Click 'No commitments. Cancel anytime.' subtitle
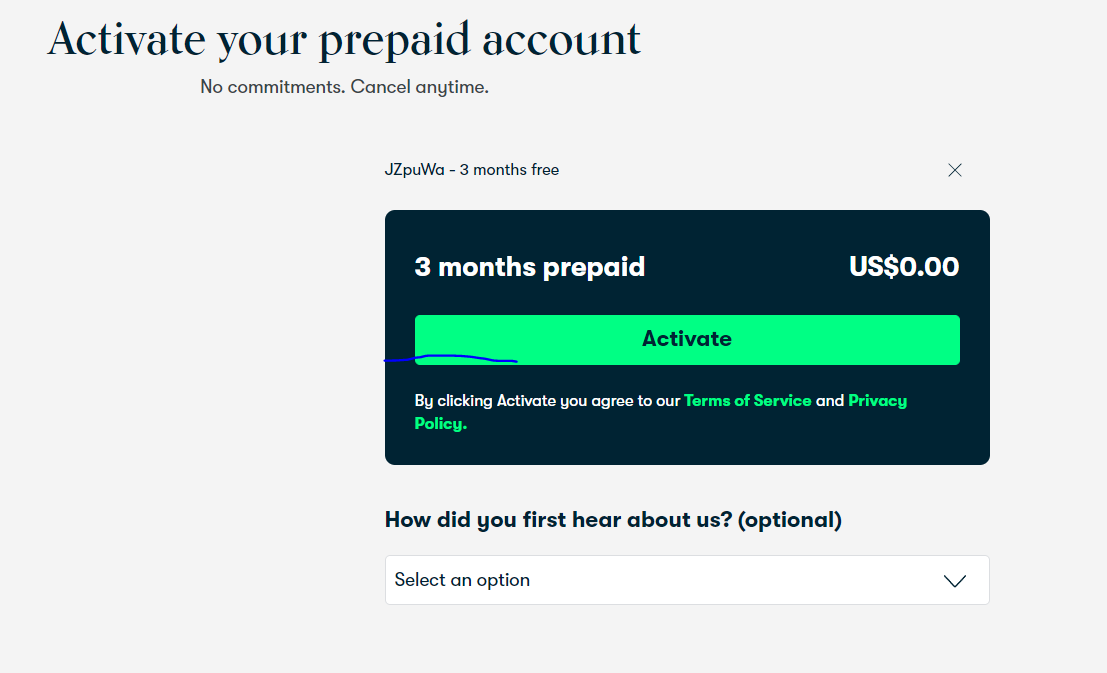 point(344,87)
